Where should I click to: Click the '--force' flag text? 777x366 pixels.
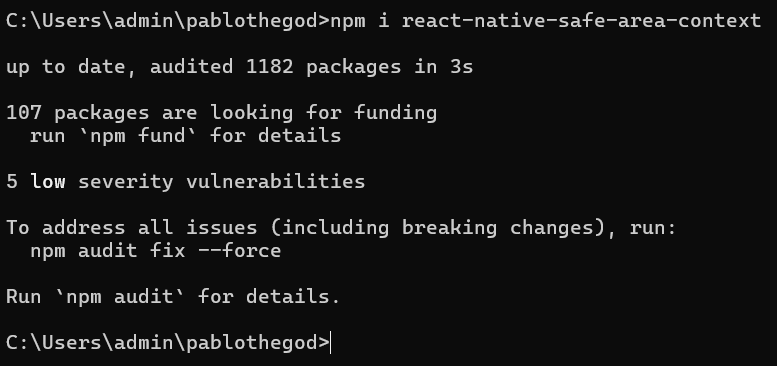[239, 251]
